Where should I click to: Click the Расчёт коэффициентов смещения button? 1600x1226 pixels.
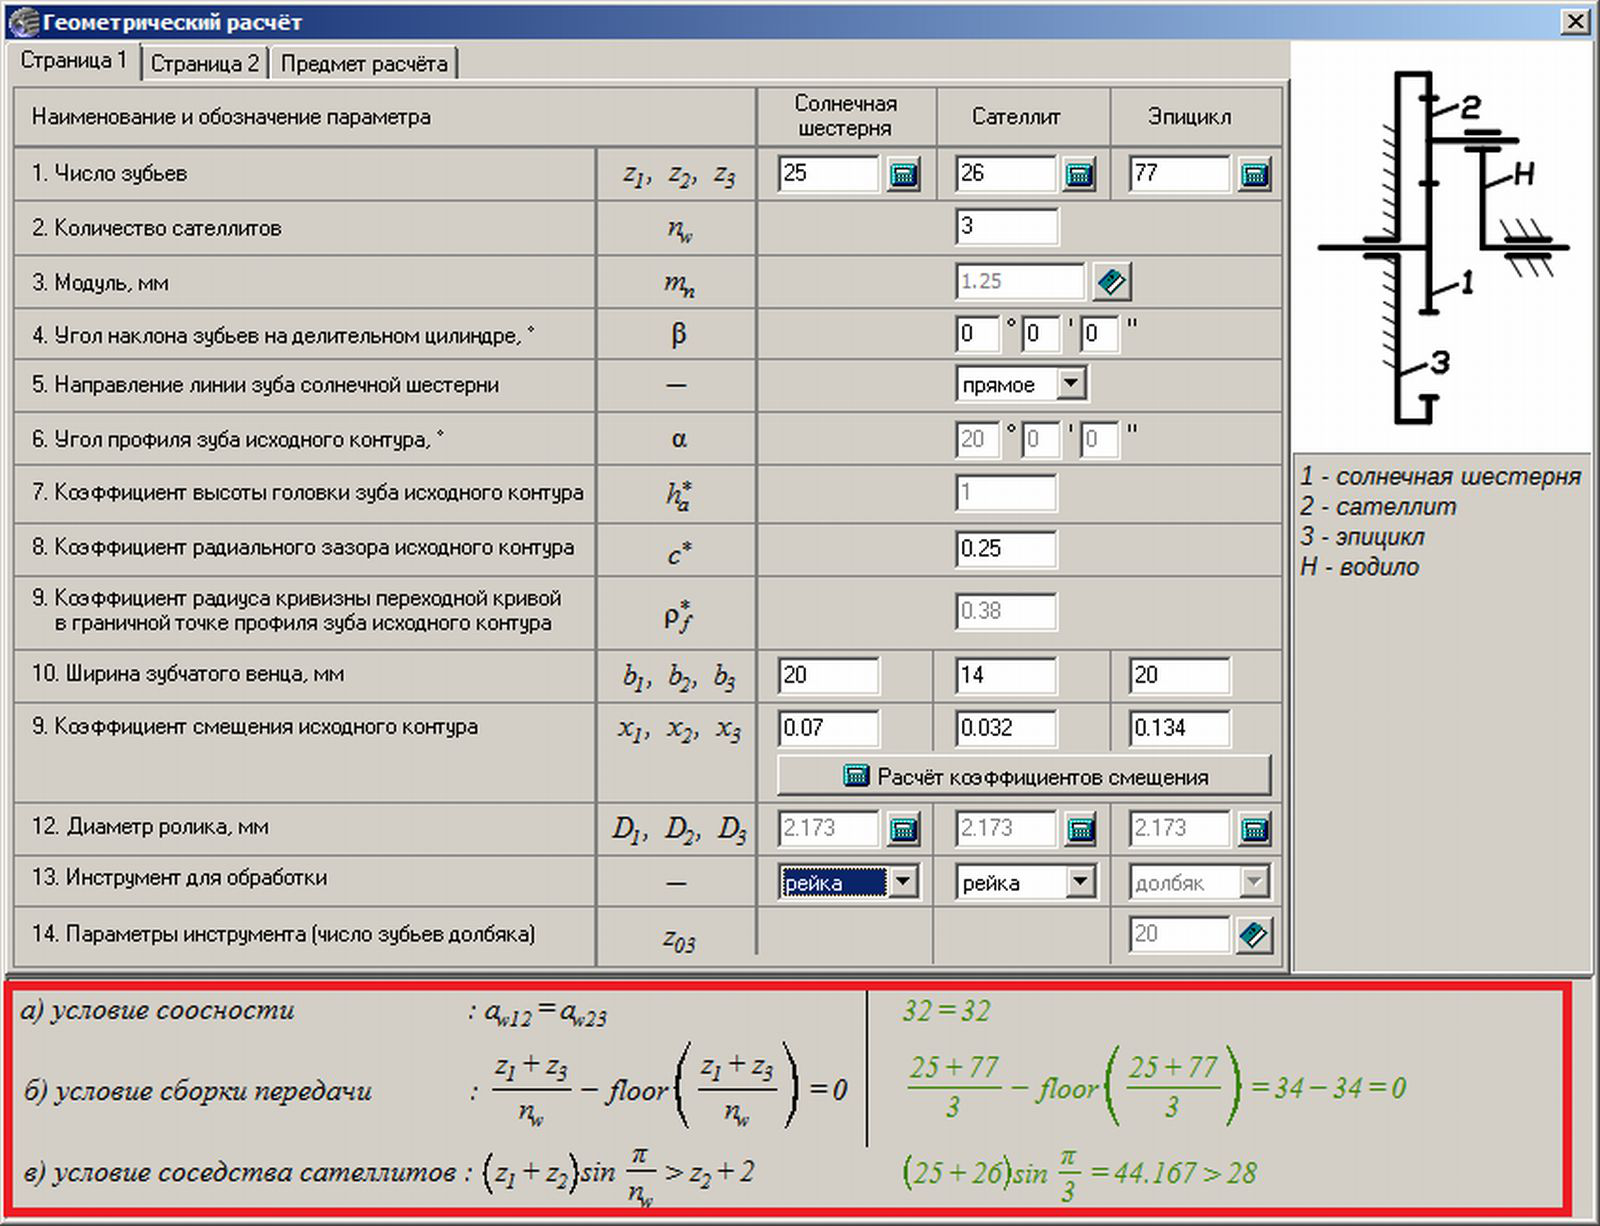pyautogui.click(x=1024, y=776)
